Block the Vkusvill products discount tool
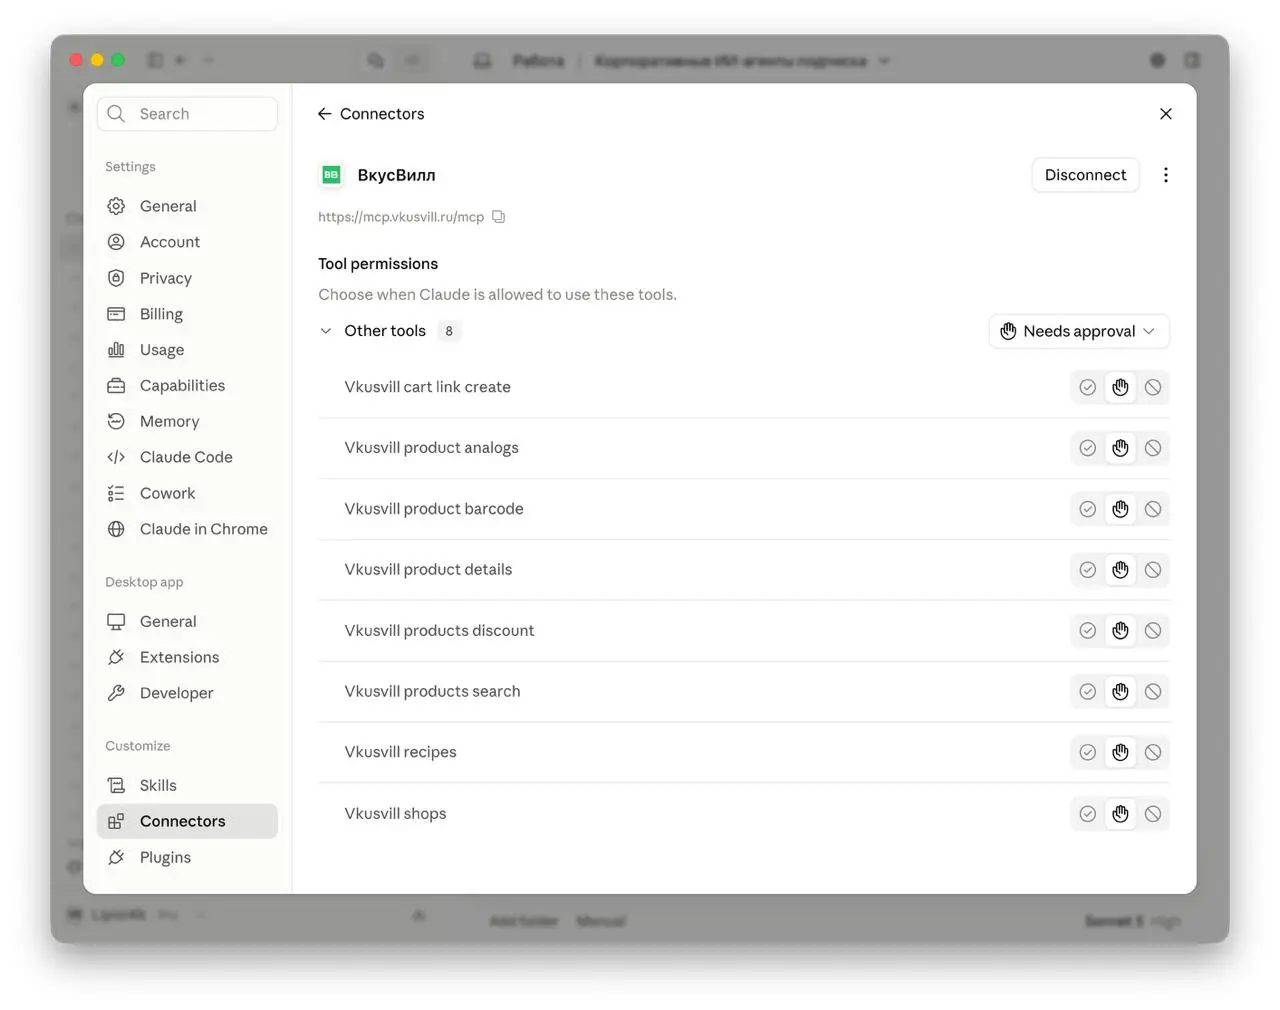Viewport: 1280px width, 1010px height. click(1153, 631)
